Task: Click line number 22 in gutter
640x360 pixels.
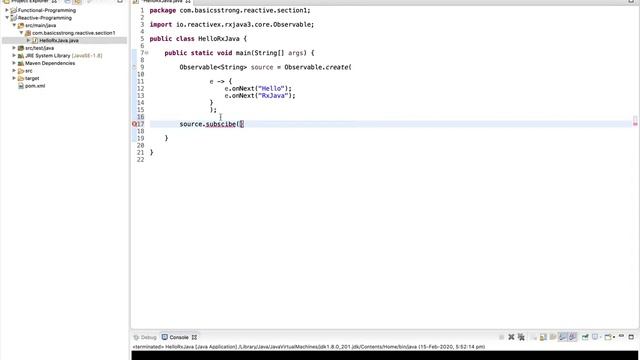Action: 140,160
